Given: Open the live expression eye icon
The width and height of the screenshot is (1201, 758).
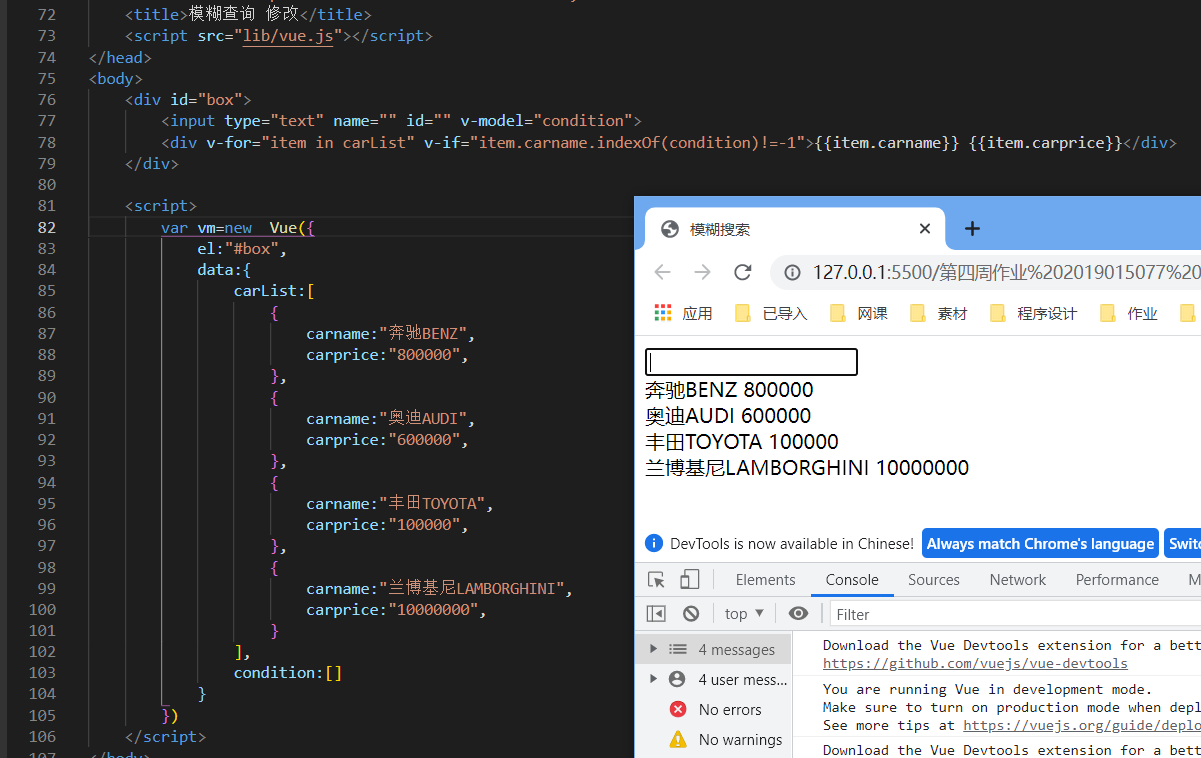Looking at the screenshot, I should pos(798,613).
